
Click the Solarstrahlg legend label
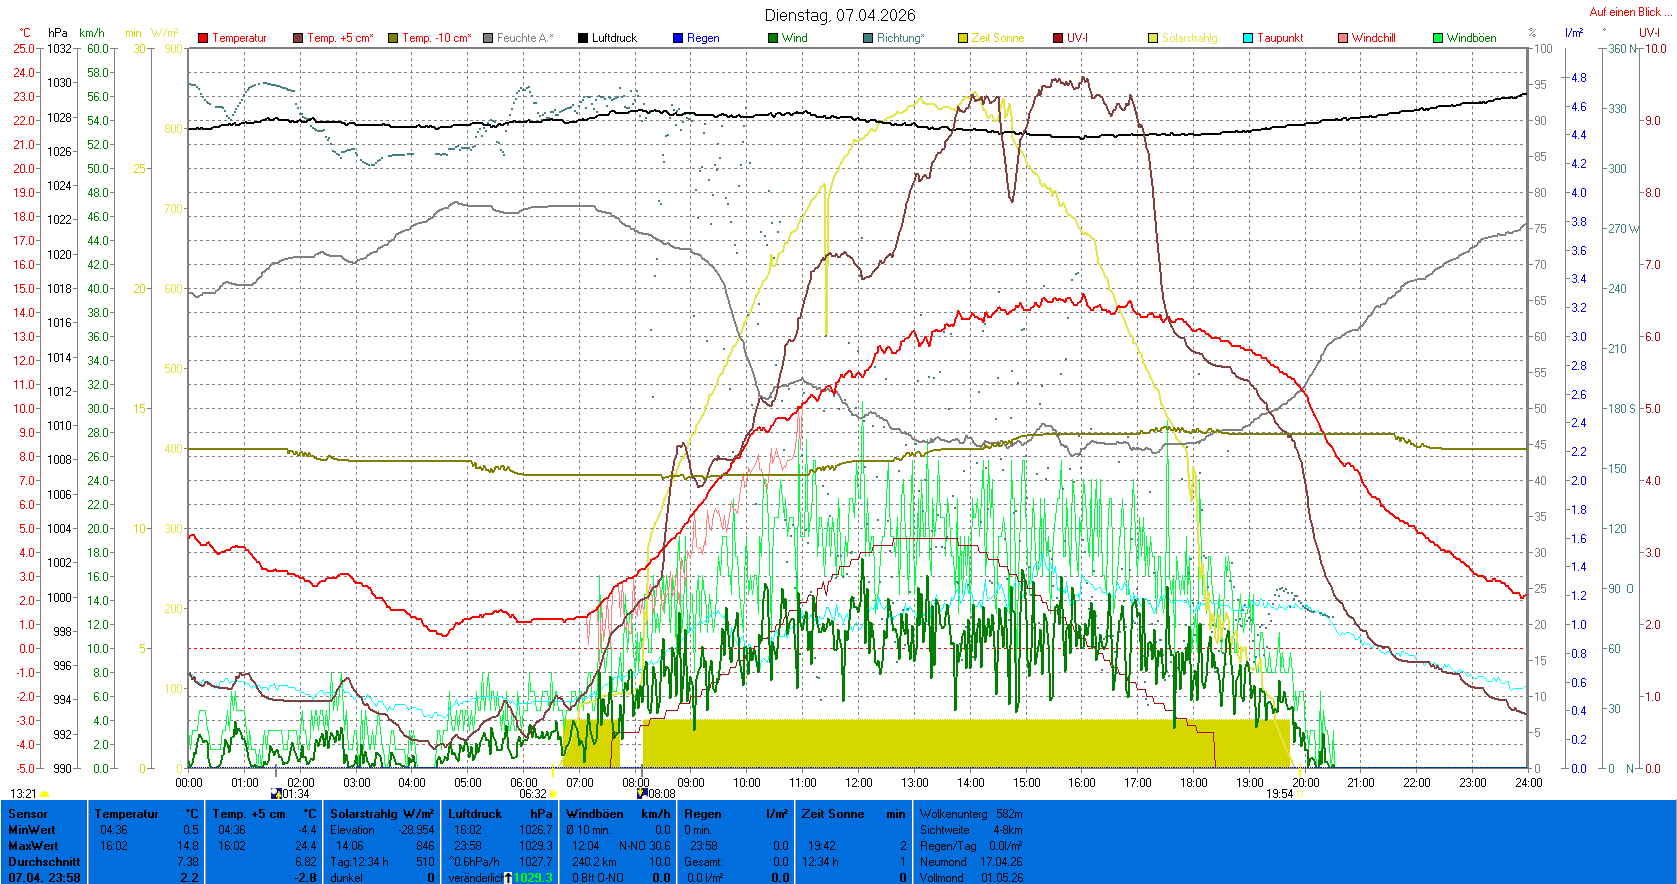pyautogui.click(x=1189, y=38)
